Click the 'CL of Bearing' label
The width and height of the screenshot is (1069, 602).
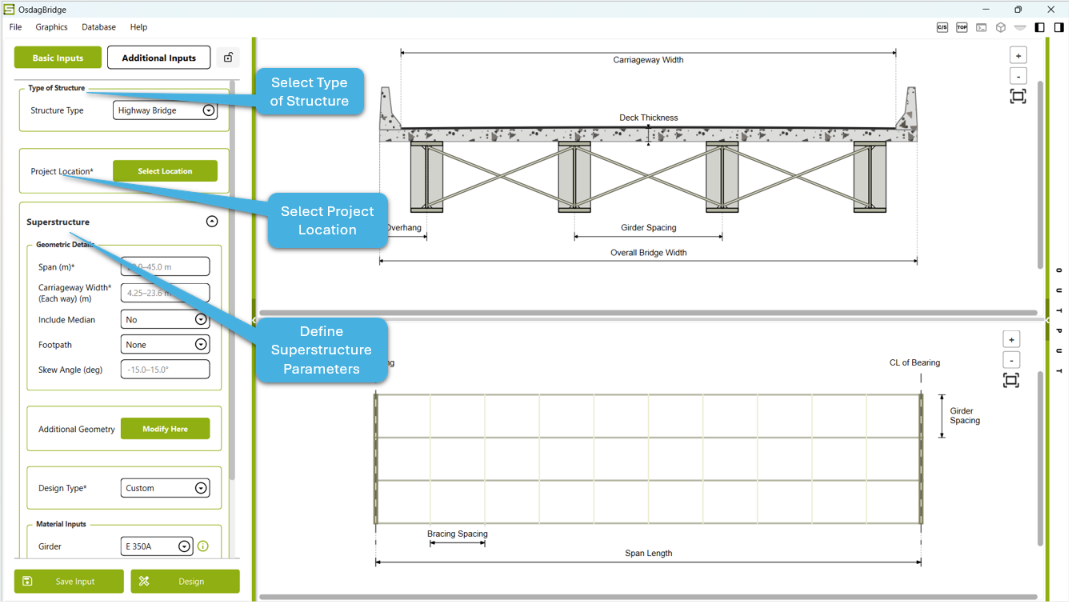[914, 363]
